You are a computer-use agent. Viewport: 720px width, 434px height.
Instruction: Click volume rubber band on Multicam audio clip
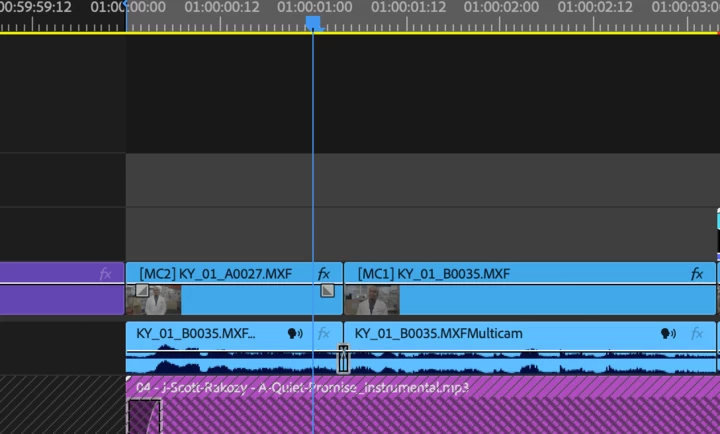(530, 351)
